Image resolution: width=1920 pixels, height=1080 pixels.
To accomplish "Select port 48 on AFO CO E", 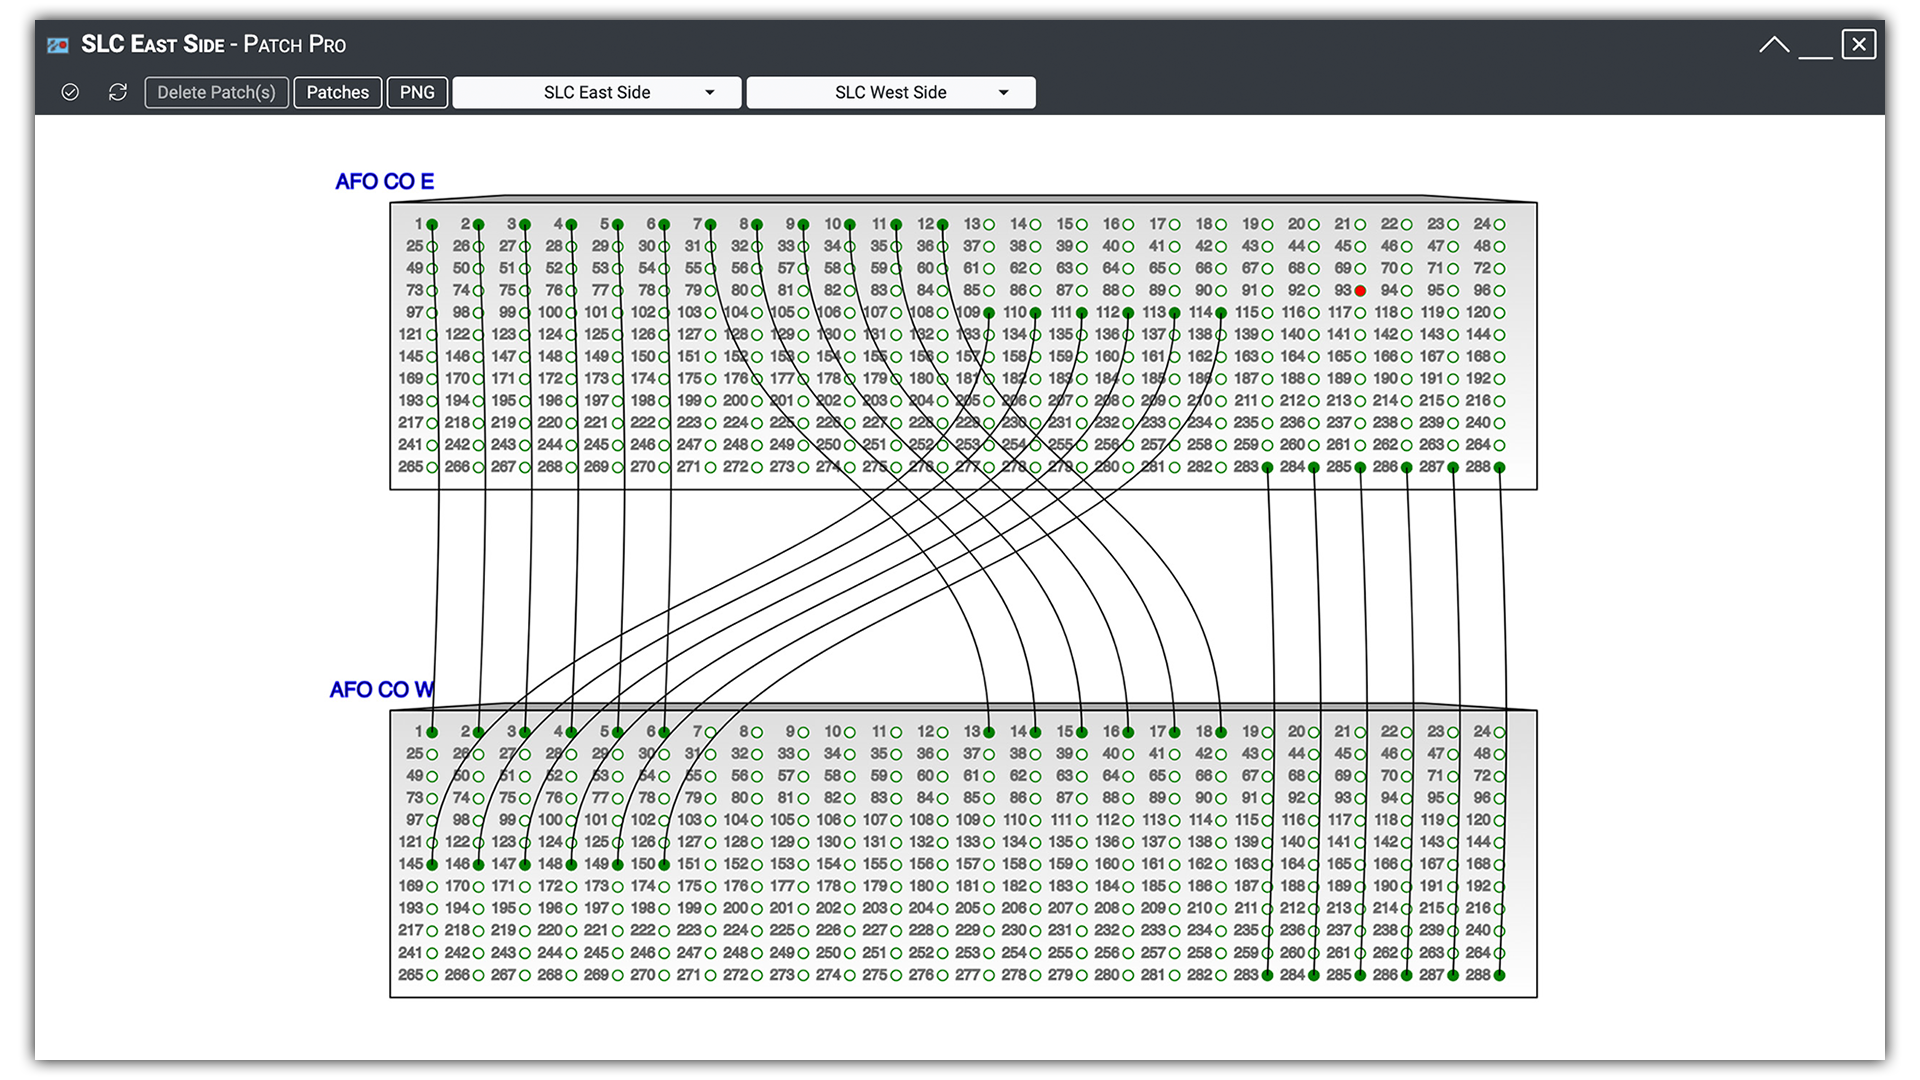I will point(1499,247).
